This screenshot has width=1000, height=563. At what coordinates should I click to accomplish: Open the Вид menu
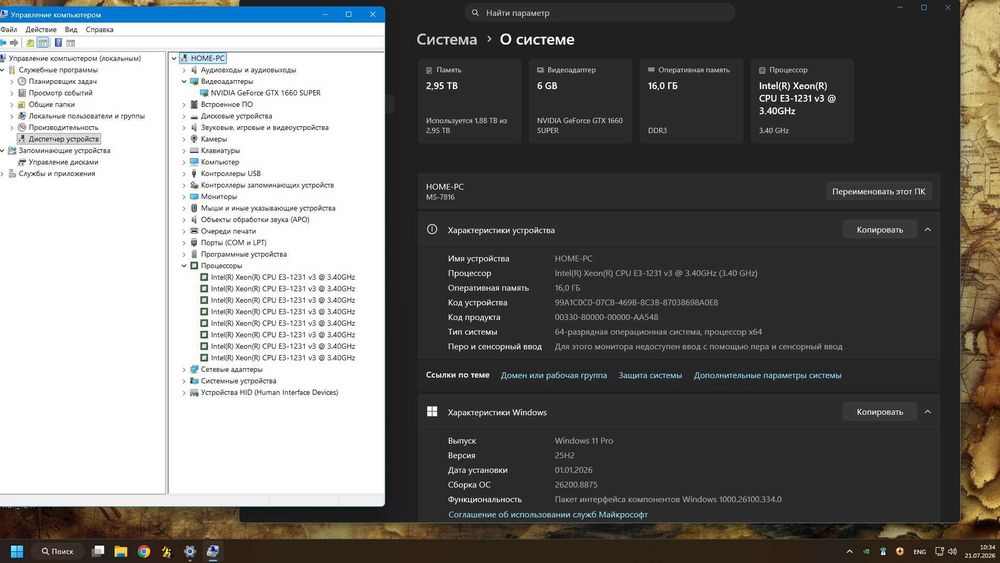tap(71, 29)
